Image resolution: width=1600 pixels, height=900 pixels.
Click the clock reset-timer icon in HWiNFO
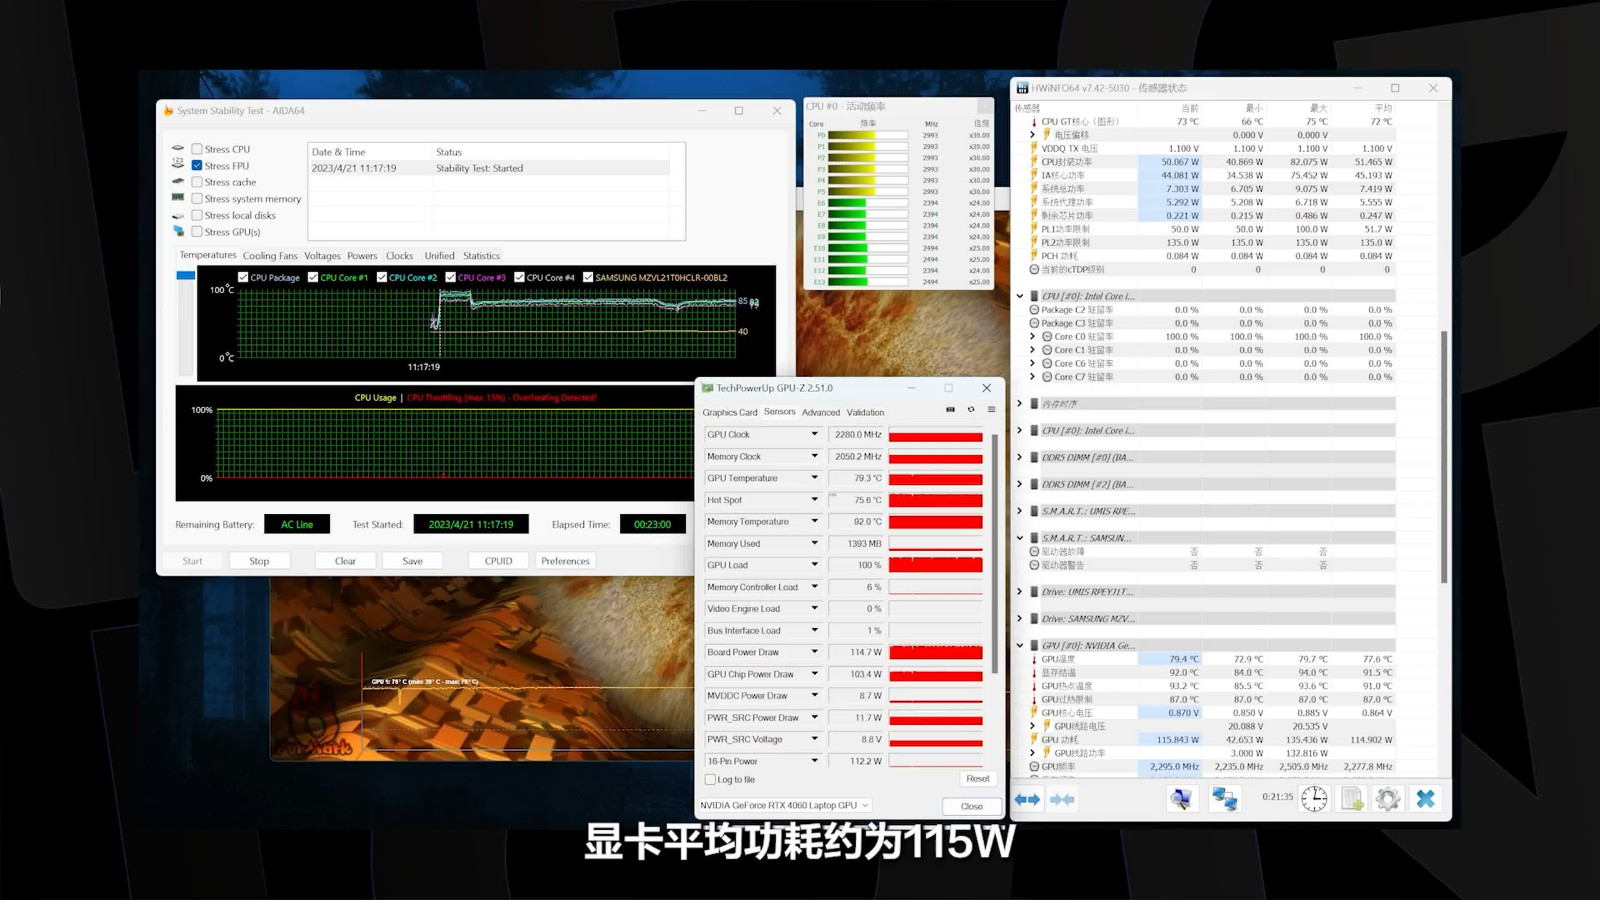tap(1314, 798)
